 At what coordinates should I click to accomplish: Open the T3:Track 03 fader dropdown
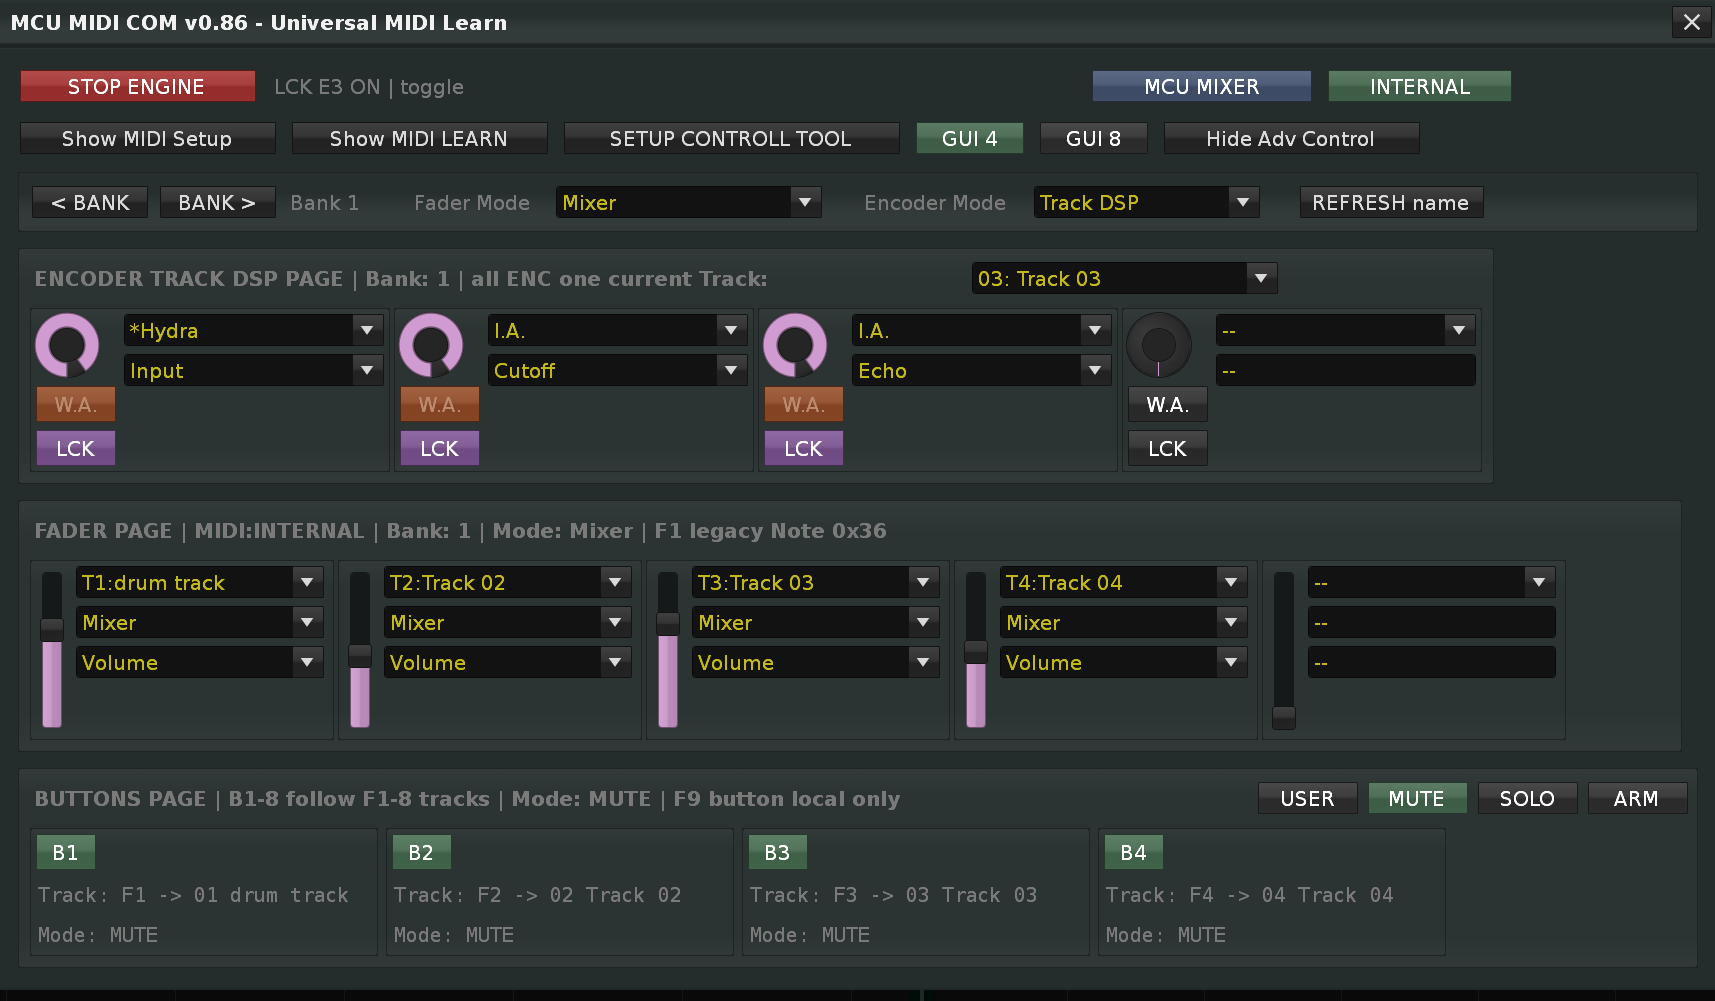[815, 583]
